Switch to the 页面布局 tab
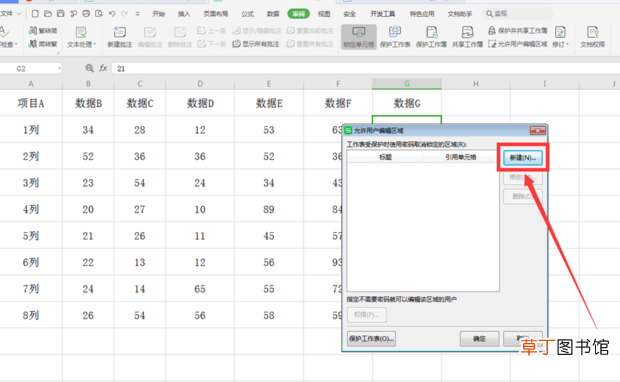 (x=215, y=14)
